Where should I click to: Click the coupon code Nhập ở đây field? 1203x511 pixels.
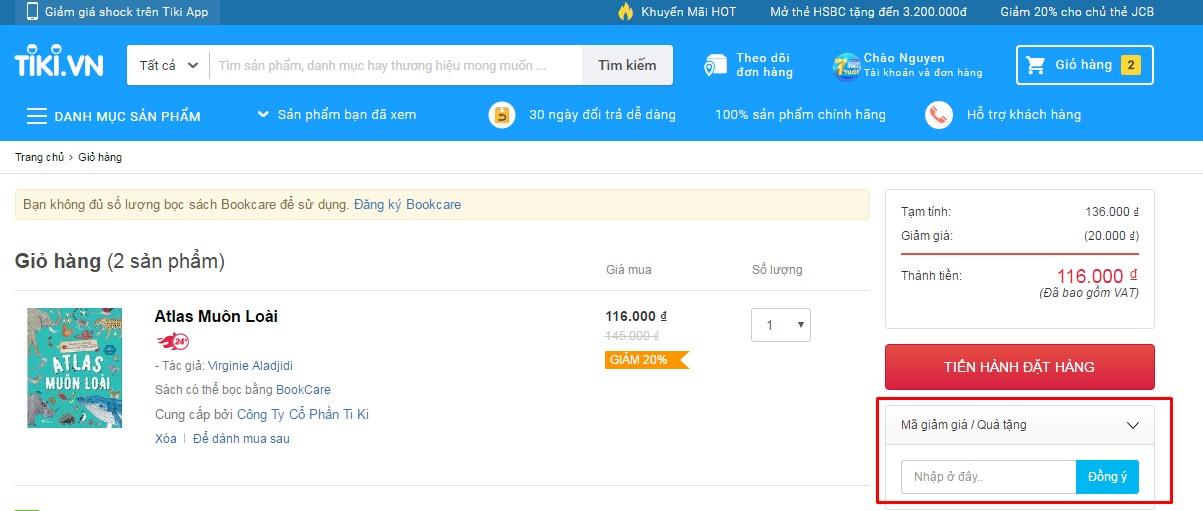(x=988, y=477)
